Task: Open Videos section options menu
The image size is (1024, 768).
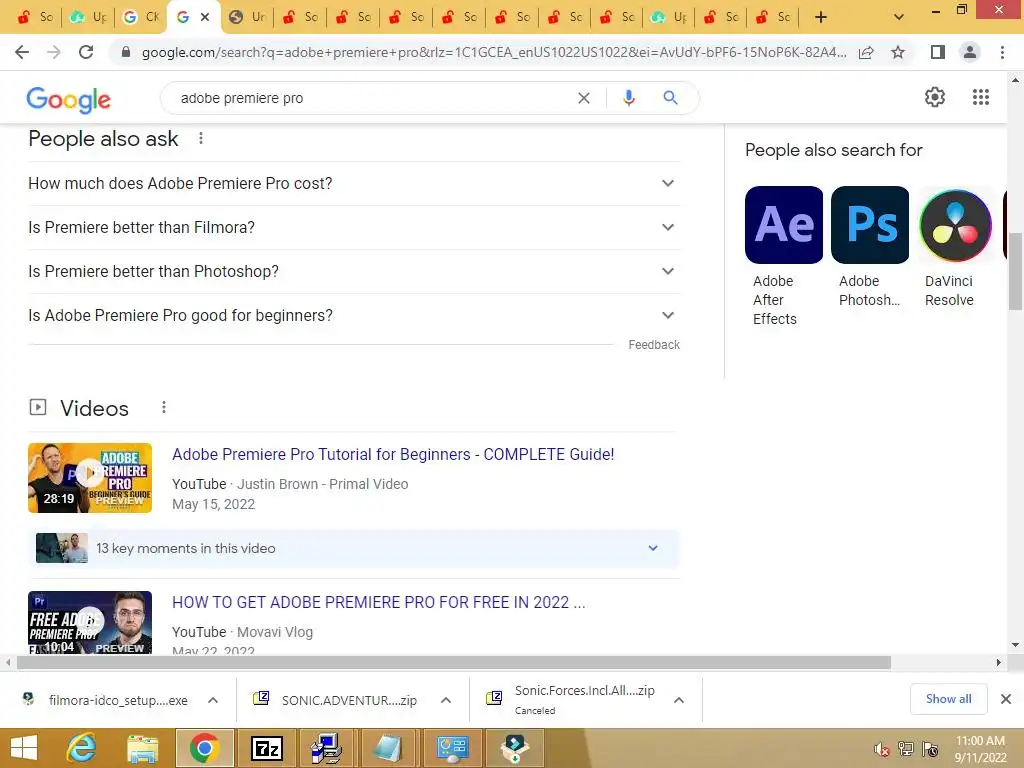Action: pyautogui.click(x=164, y=408)
